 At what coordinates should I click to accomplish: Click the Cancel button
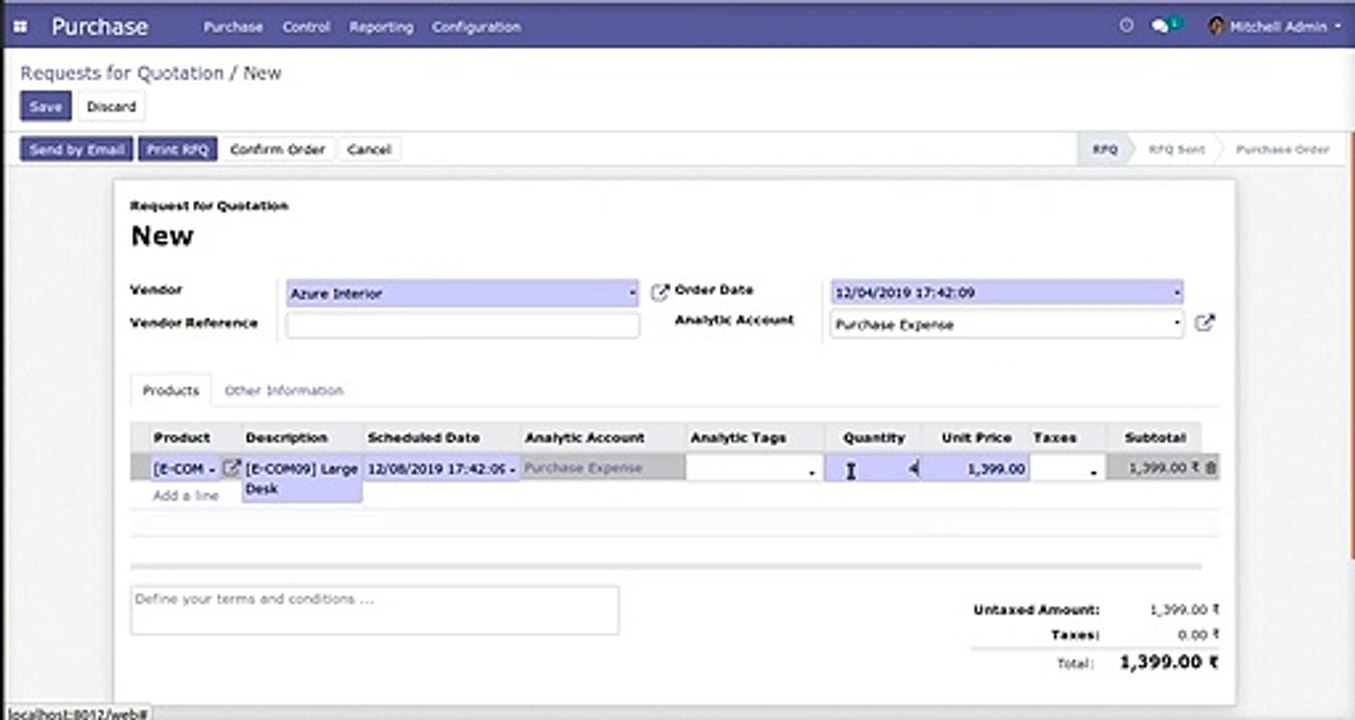[x=369, y=149]
